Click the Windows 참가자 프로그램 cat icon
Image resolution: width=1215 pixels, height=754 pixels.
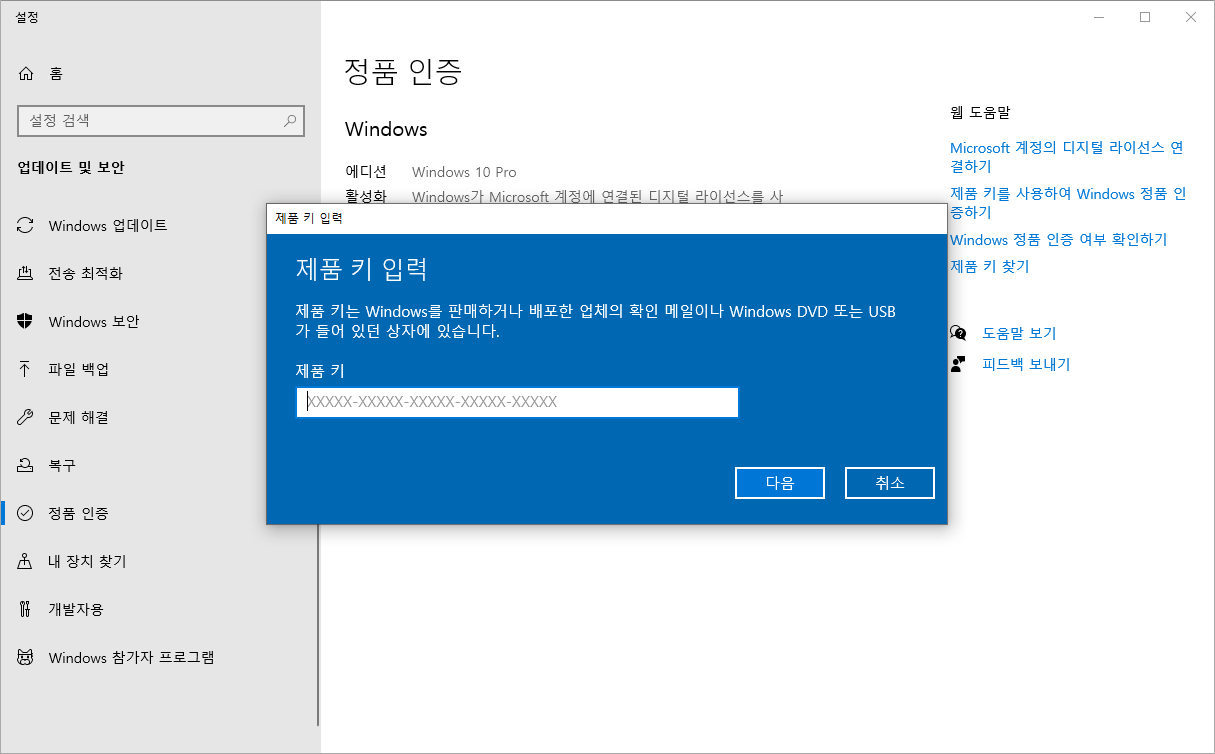pos(26,657)
